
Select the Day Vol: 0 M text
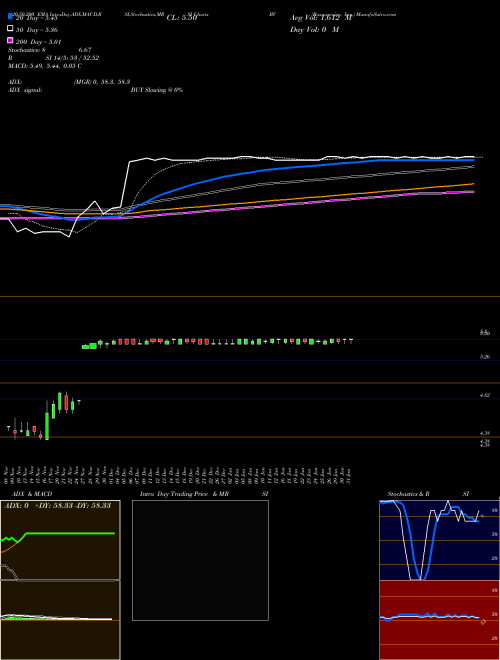pyautogui.click(x=314, y=30)
